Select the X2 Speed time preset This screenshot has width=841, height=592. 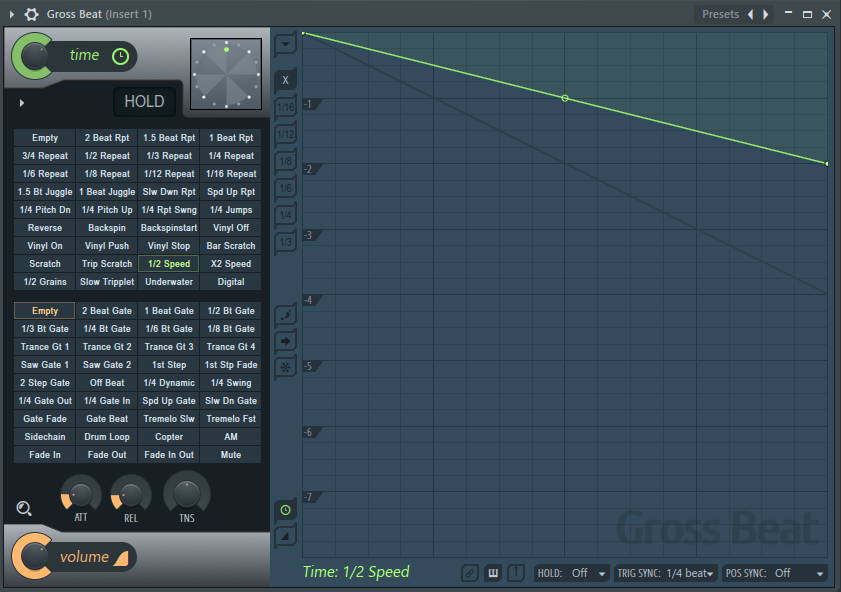tap(231, 264)
